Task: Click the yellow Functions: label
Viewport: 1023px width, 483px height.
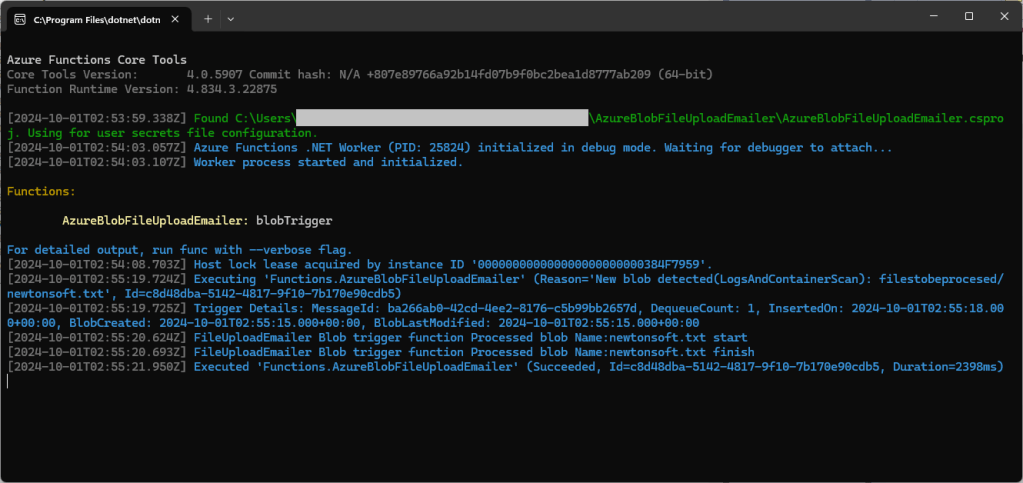Action: [40, 190]
